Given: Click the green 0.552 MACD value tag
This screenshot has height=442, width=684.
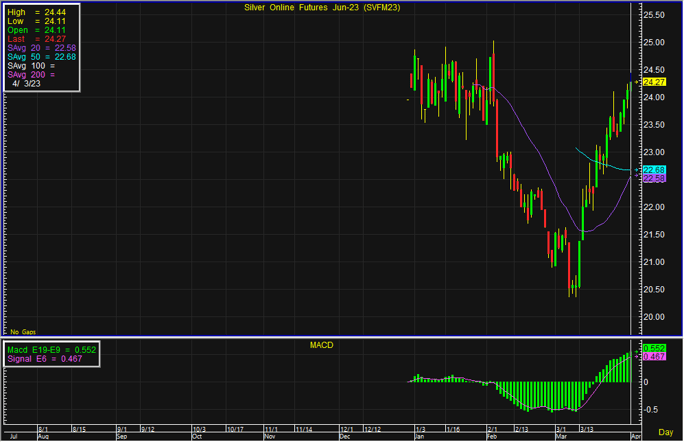Looking at the screenshot, I should pos(654,347).
